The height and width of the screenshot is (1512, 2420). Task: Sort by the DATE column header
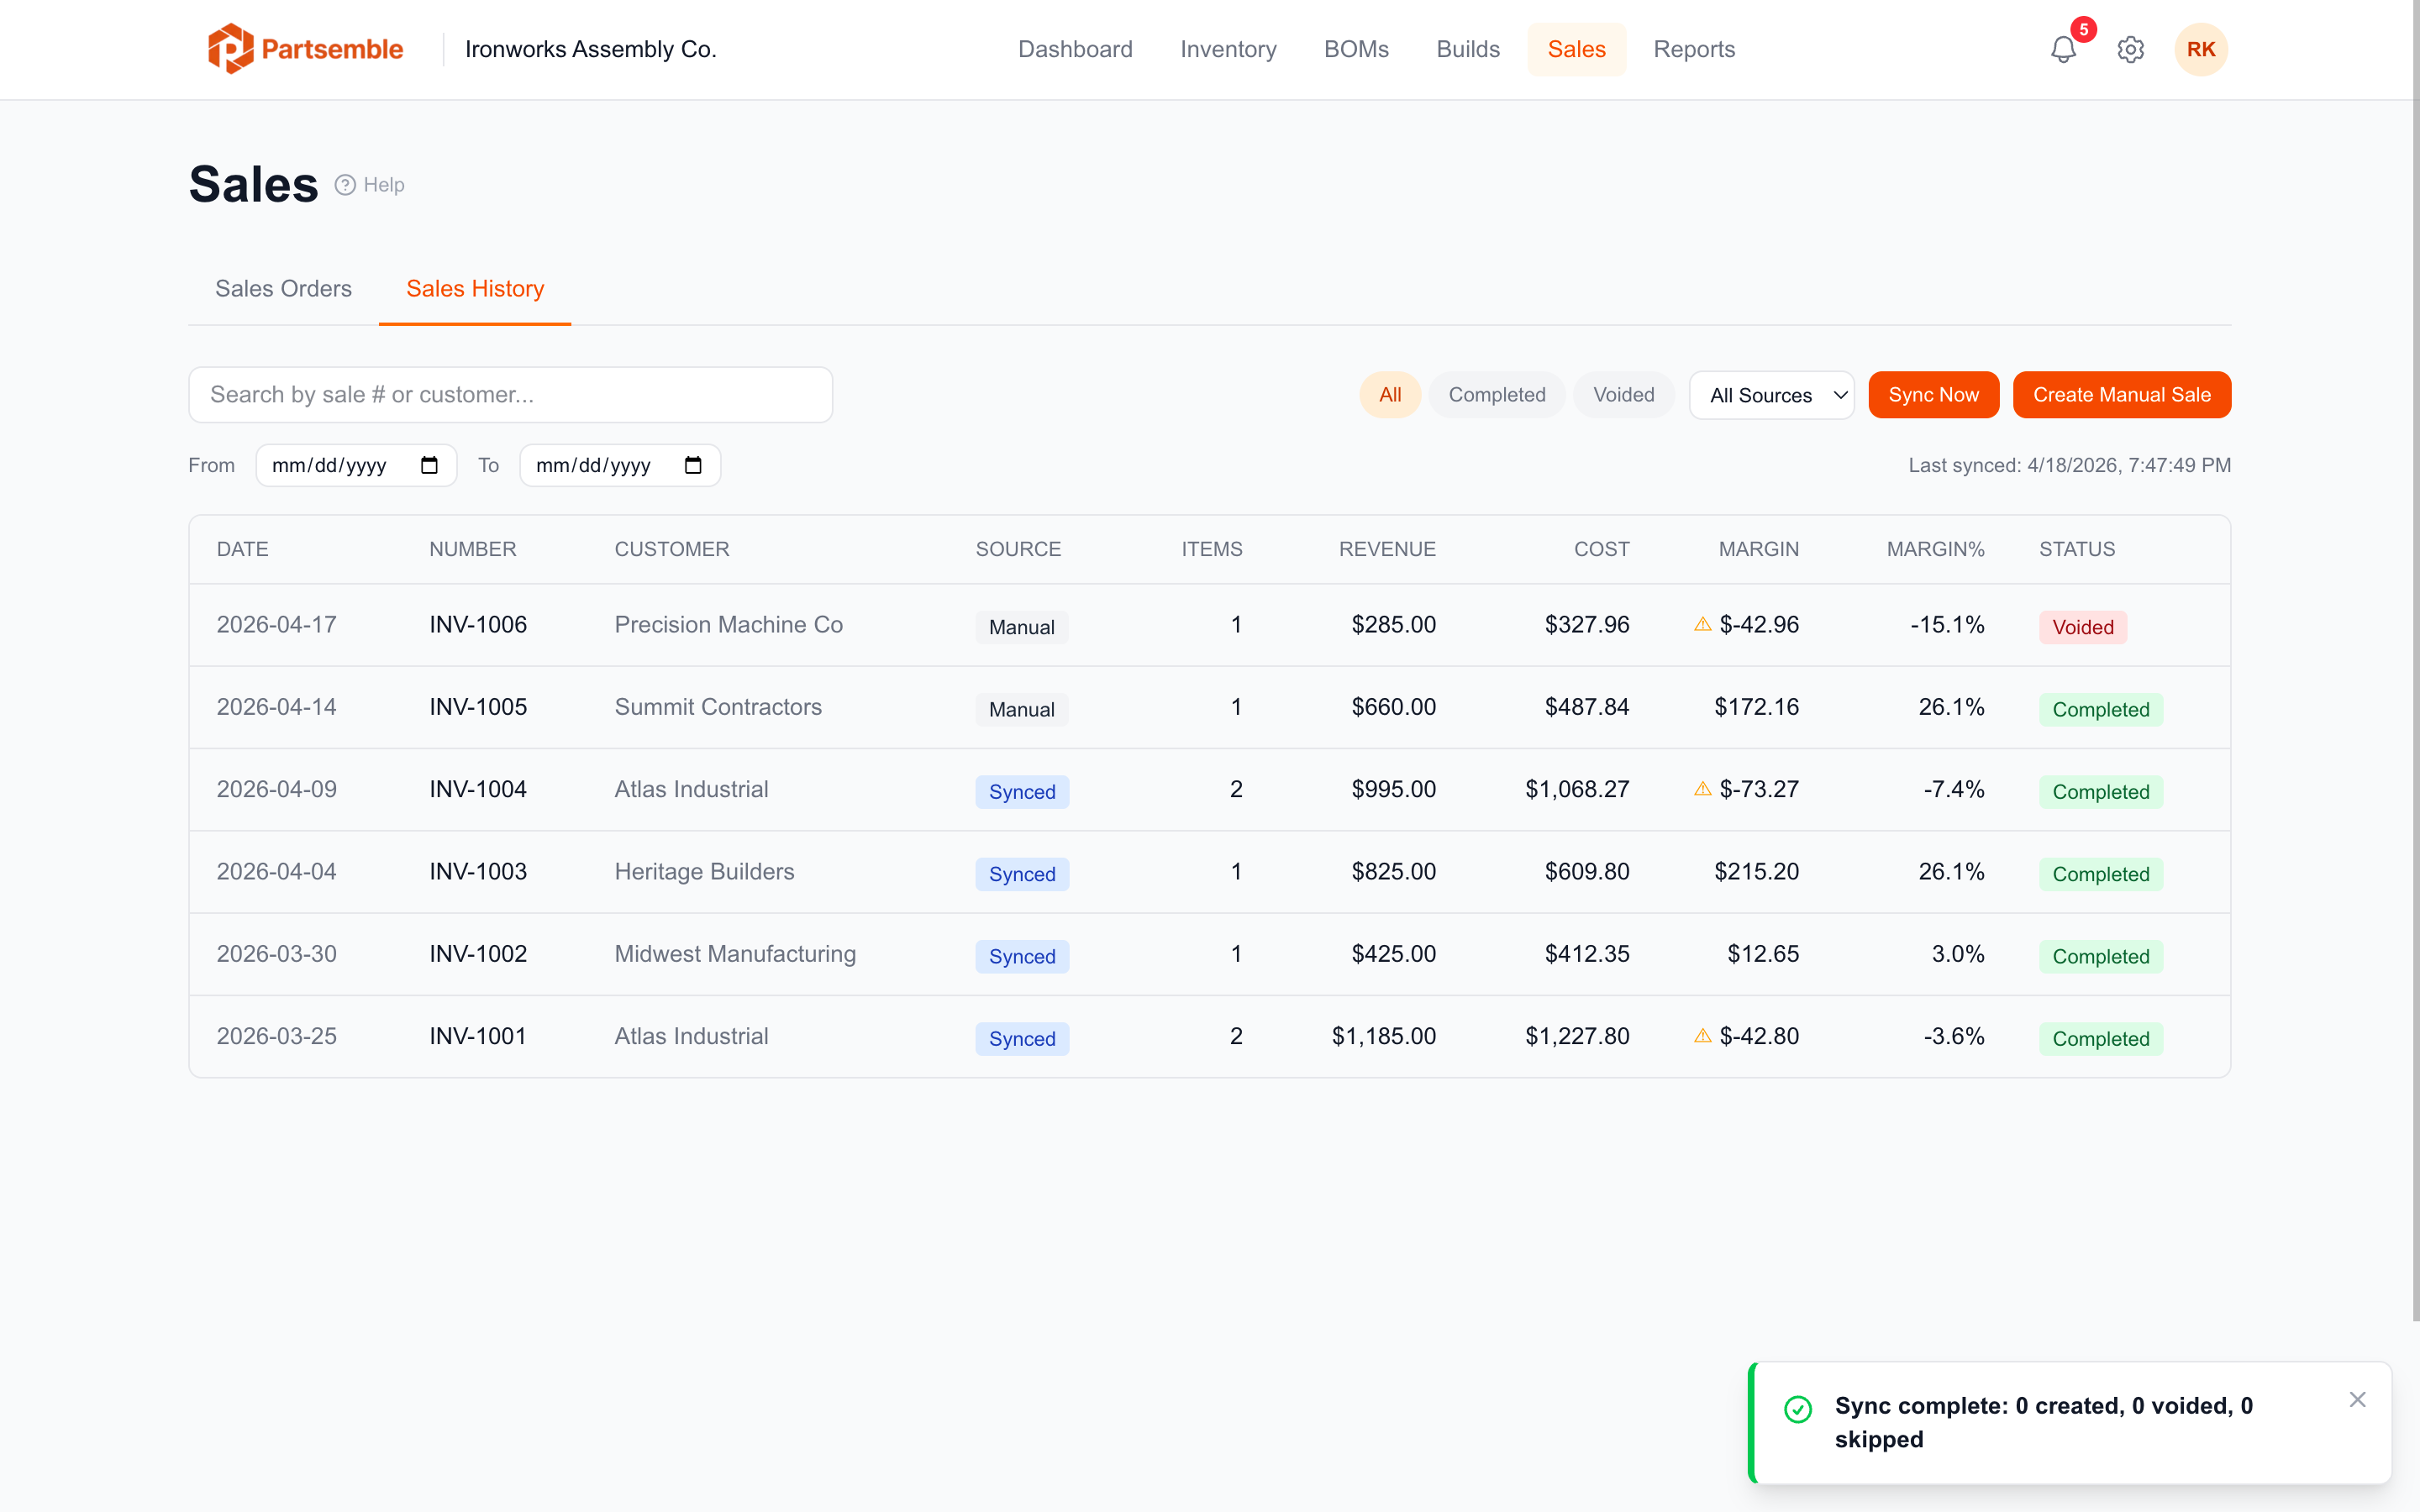[x=242, y=549]
